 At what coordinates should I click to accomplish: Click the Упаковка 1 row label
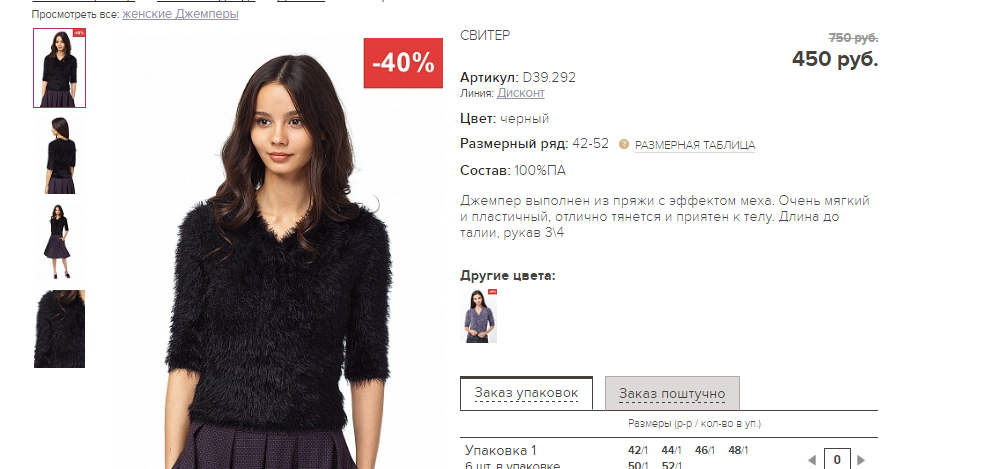500,451
